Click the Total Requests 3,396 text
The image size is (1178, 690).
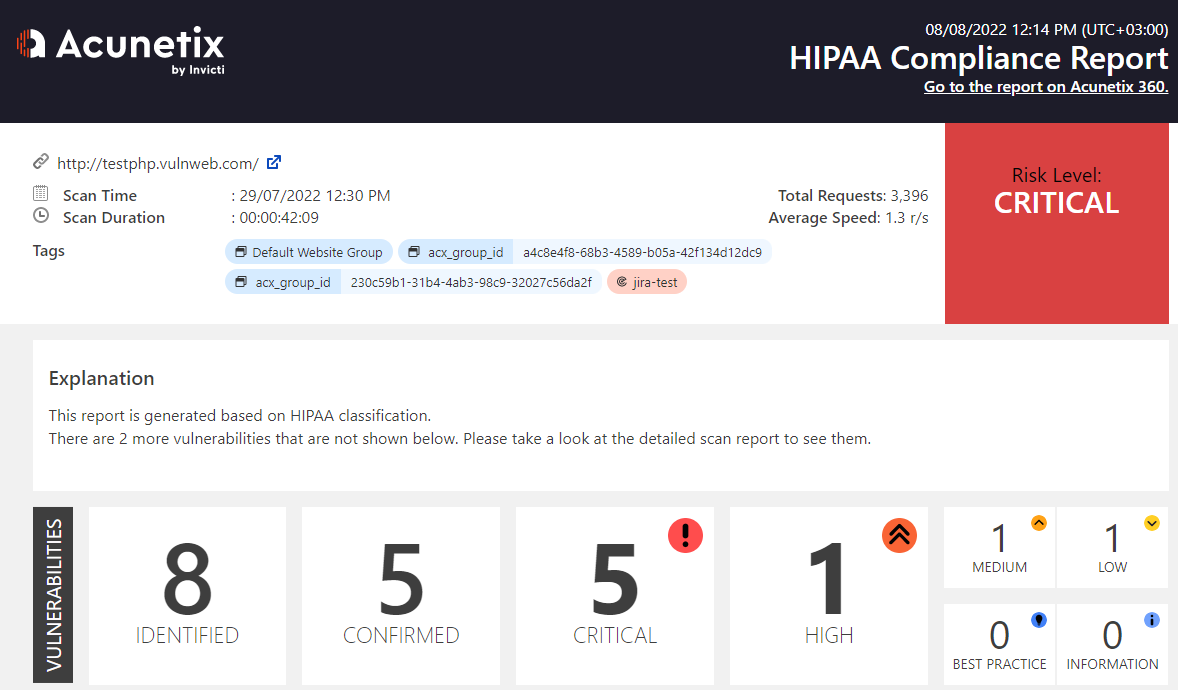(x=853, y=195)
